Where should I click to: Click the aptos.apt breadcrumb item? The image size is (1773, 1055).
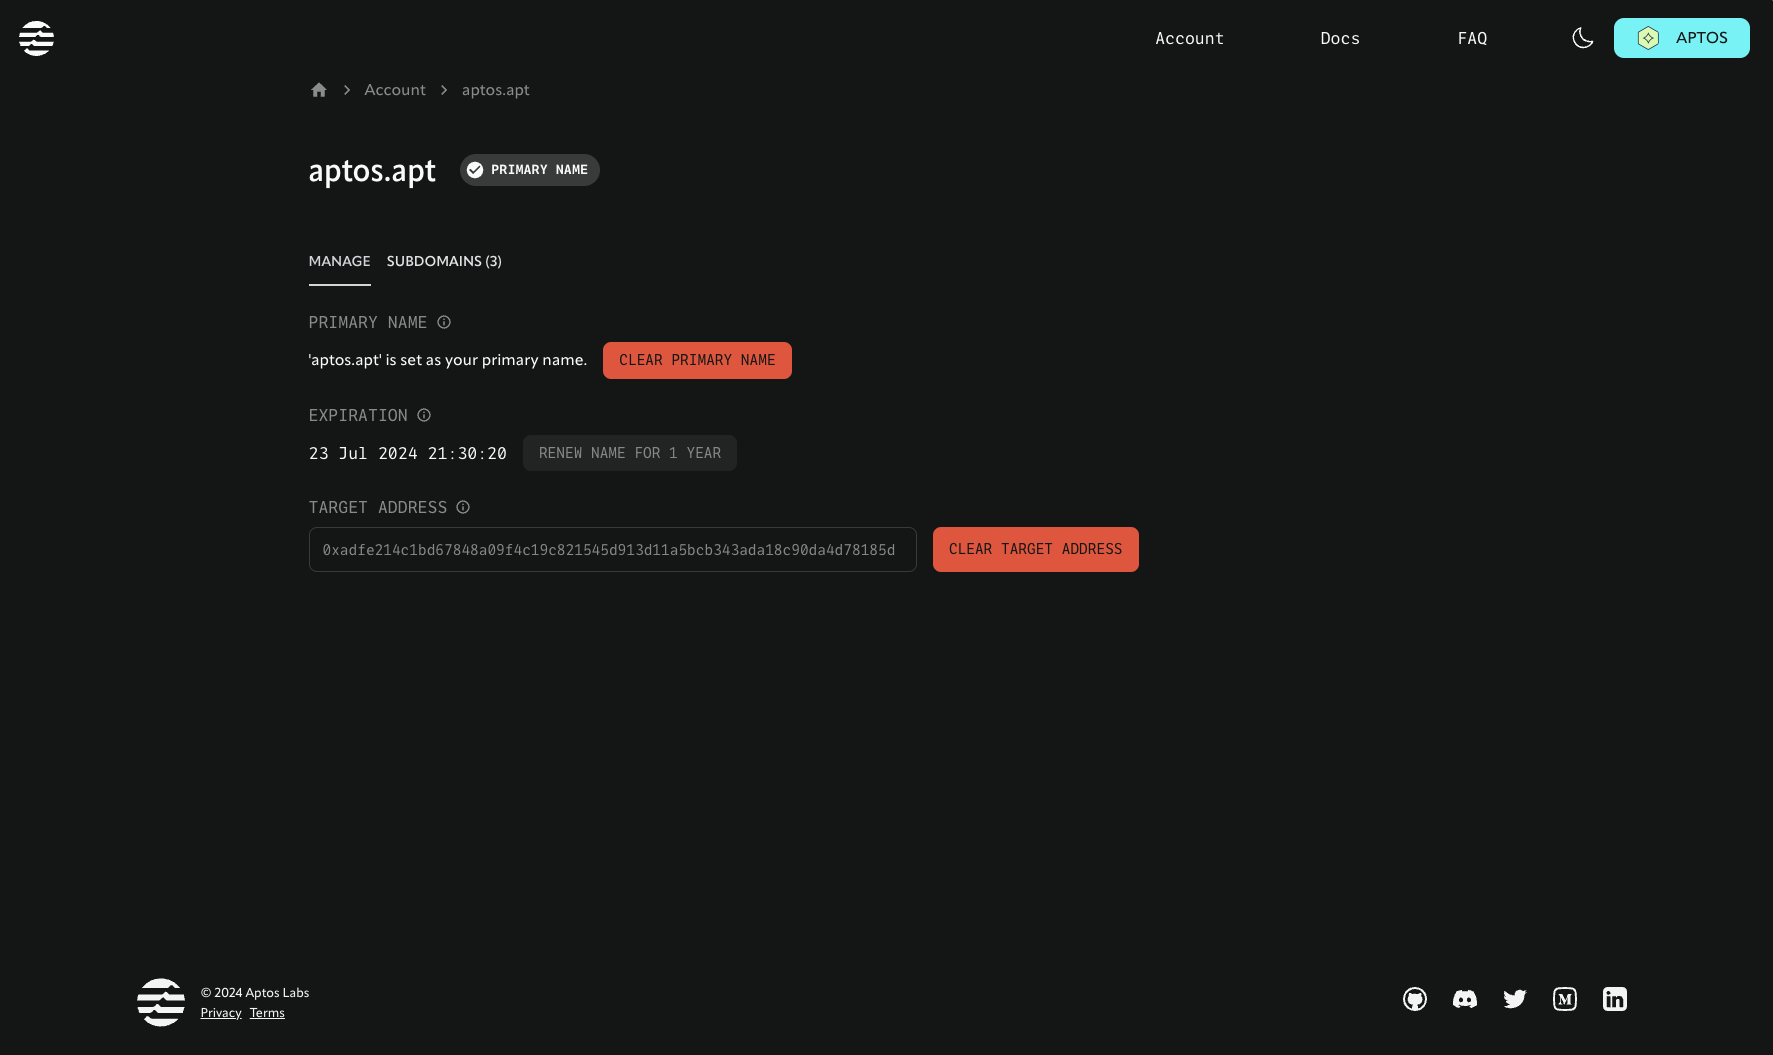(x=495, y=90)
